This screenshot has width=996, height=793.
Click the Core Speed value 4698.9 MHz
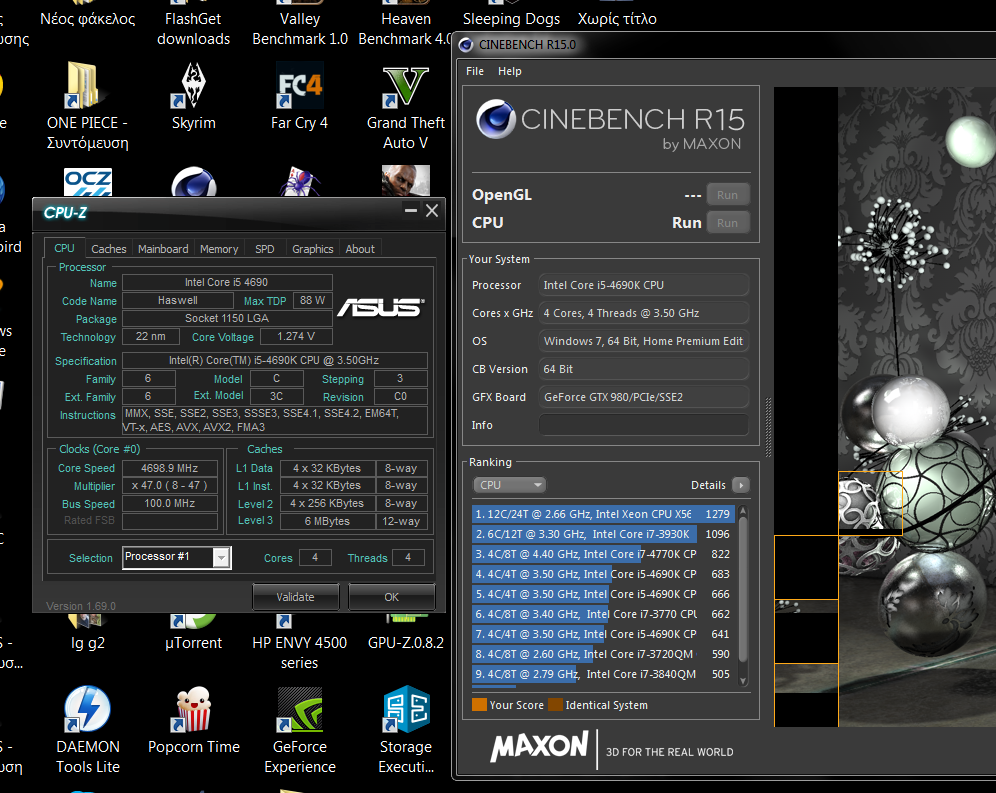tap(170, 468)
